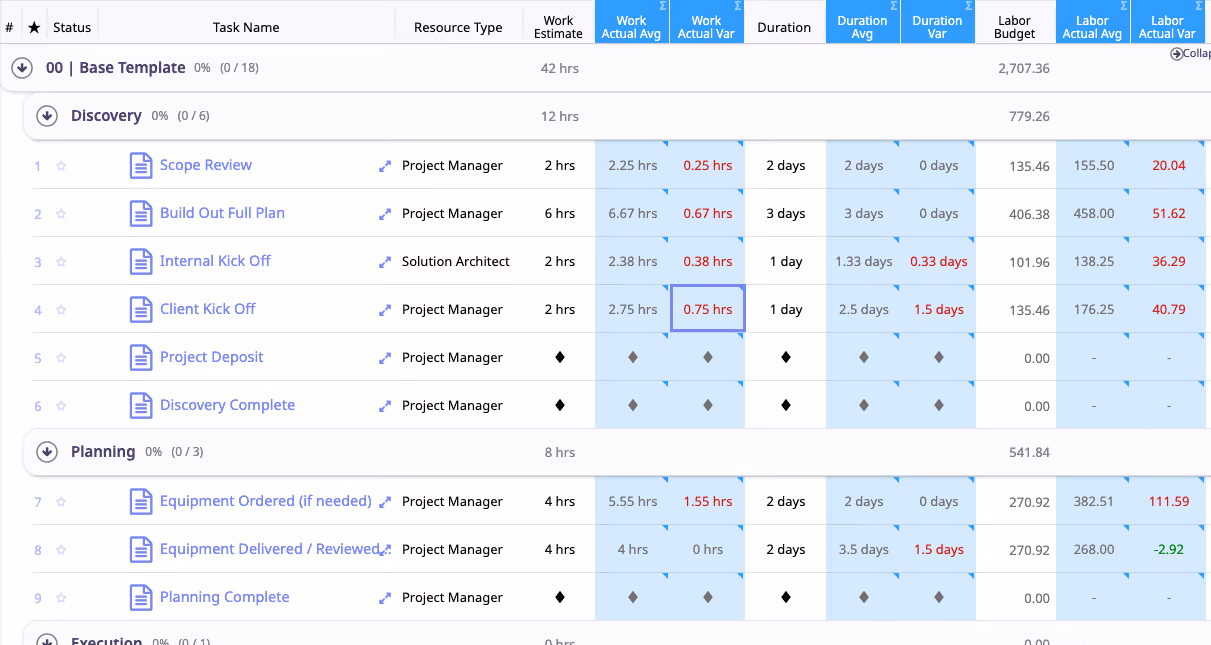Open document icon for Planning Complete

pos(141,597)
